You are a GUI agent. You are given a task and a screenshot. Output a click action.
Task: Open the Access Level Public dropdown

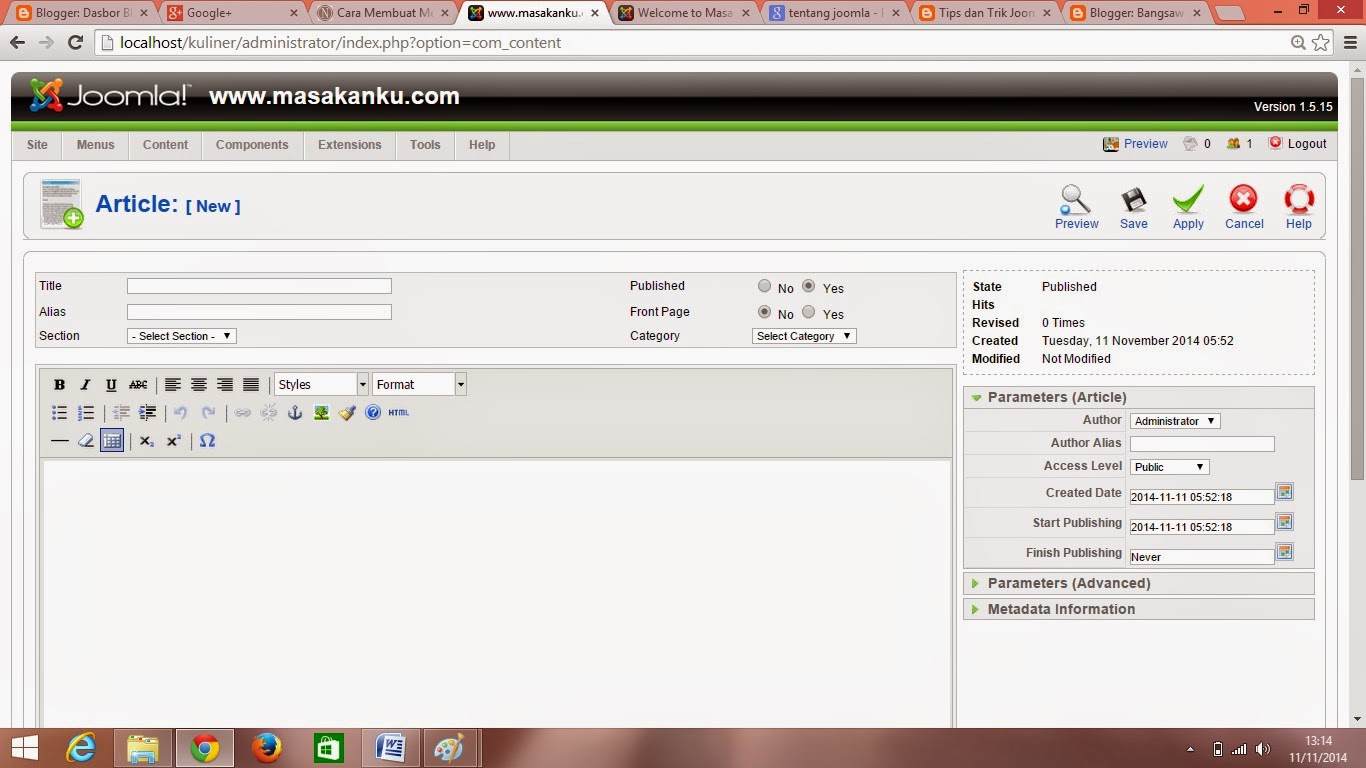coord(1170,467)
